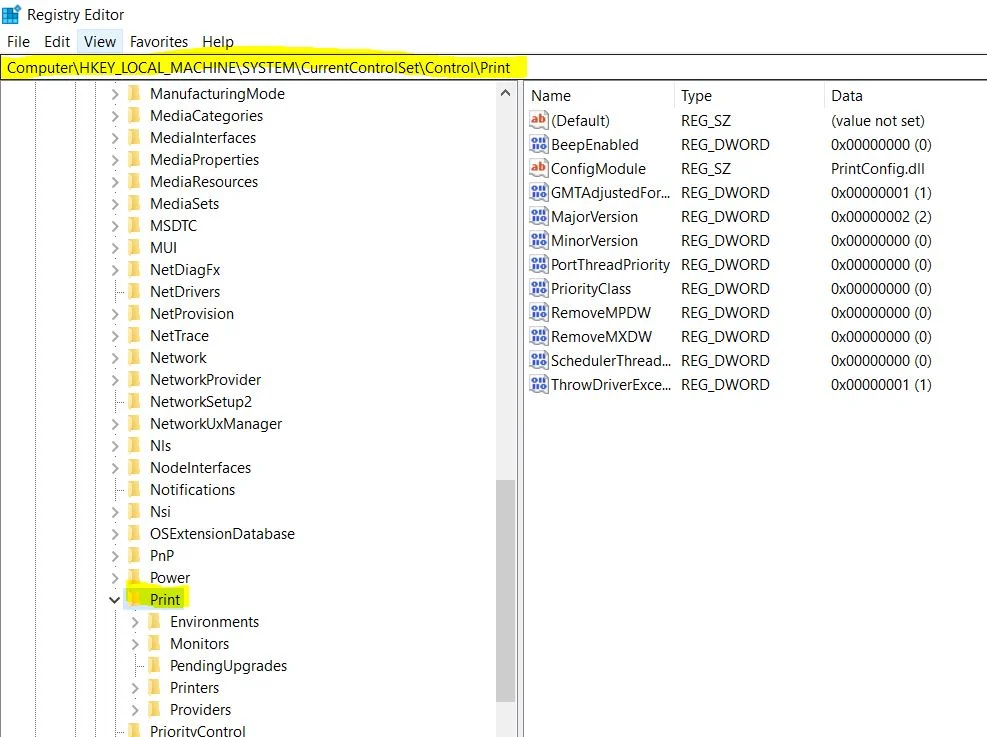Select the SchedulerThread... value name

tap(611, 361)
